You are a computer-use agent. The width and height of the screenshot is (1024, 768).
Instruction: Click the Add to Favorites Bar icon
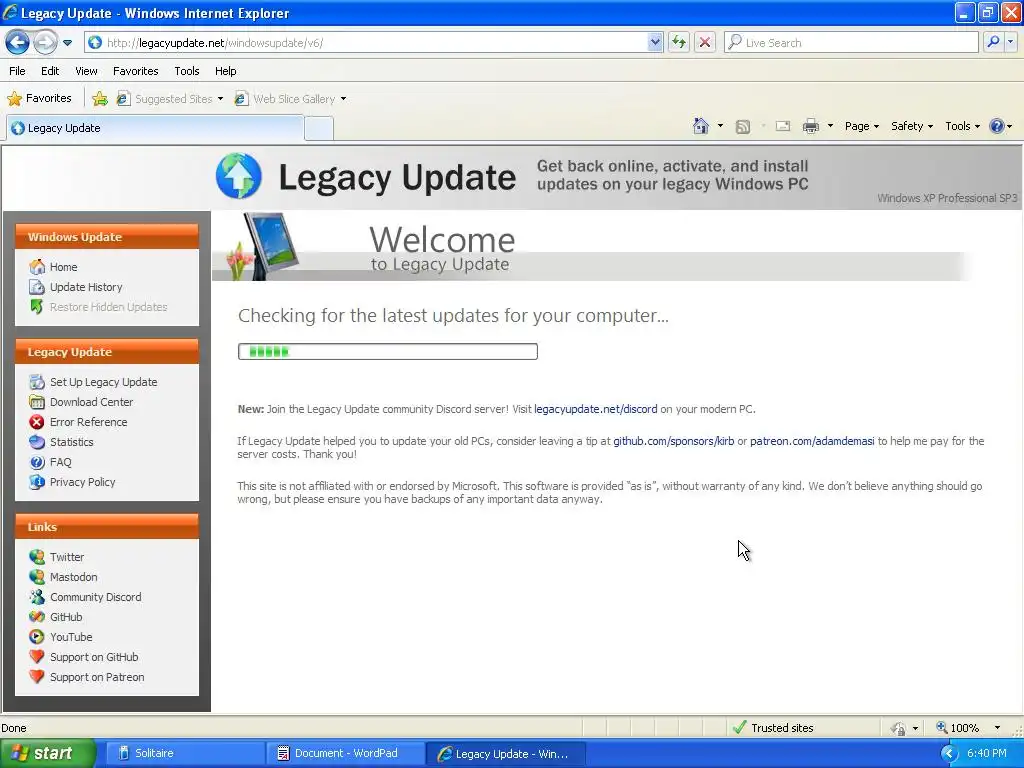(x=100, y=99)
